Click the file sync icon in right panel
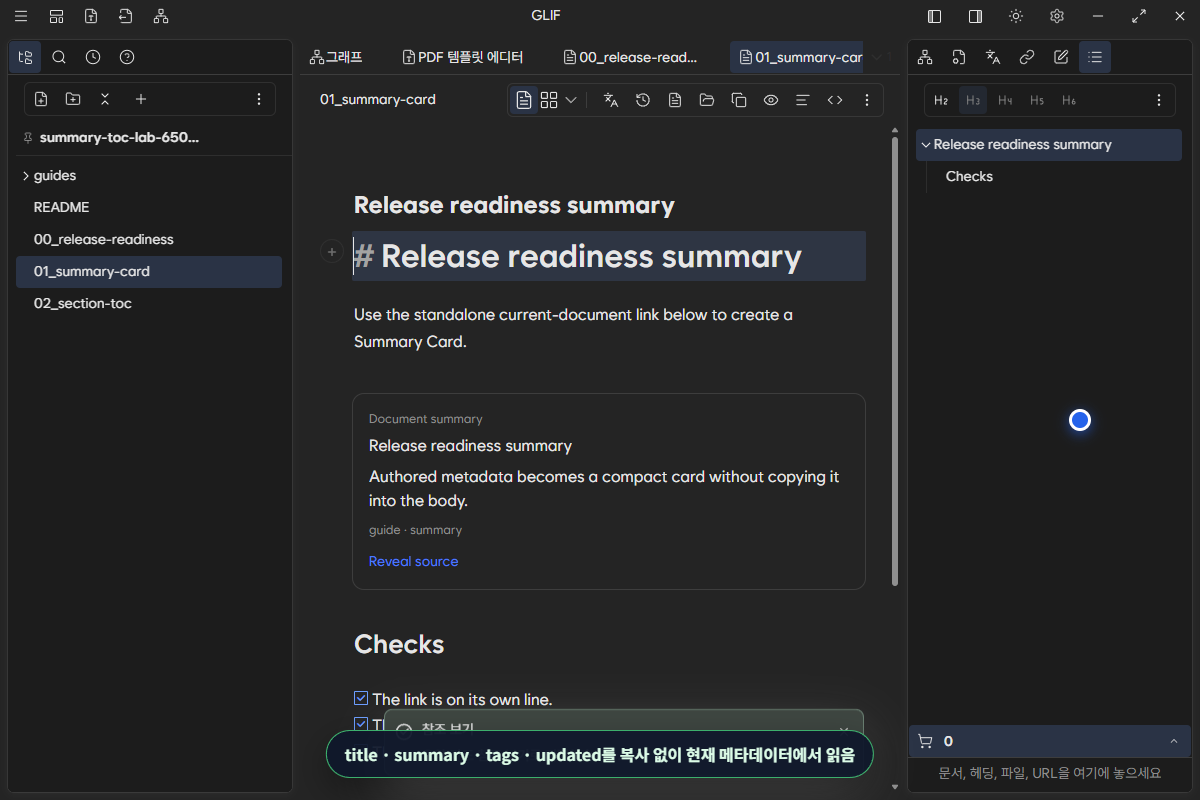This screenshot has width=1200, height=800. point(959,57)
